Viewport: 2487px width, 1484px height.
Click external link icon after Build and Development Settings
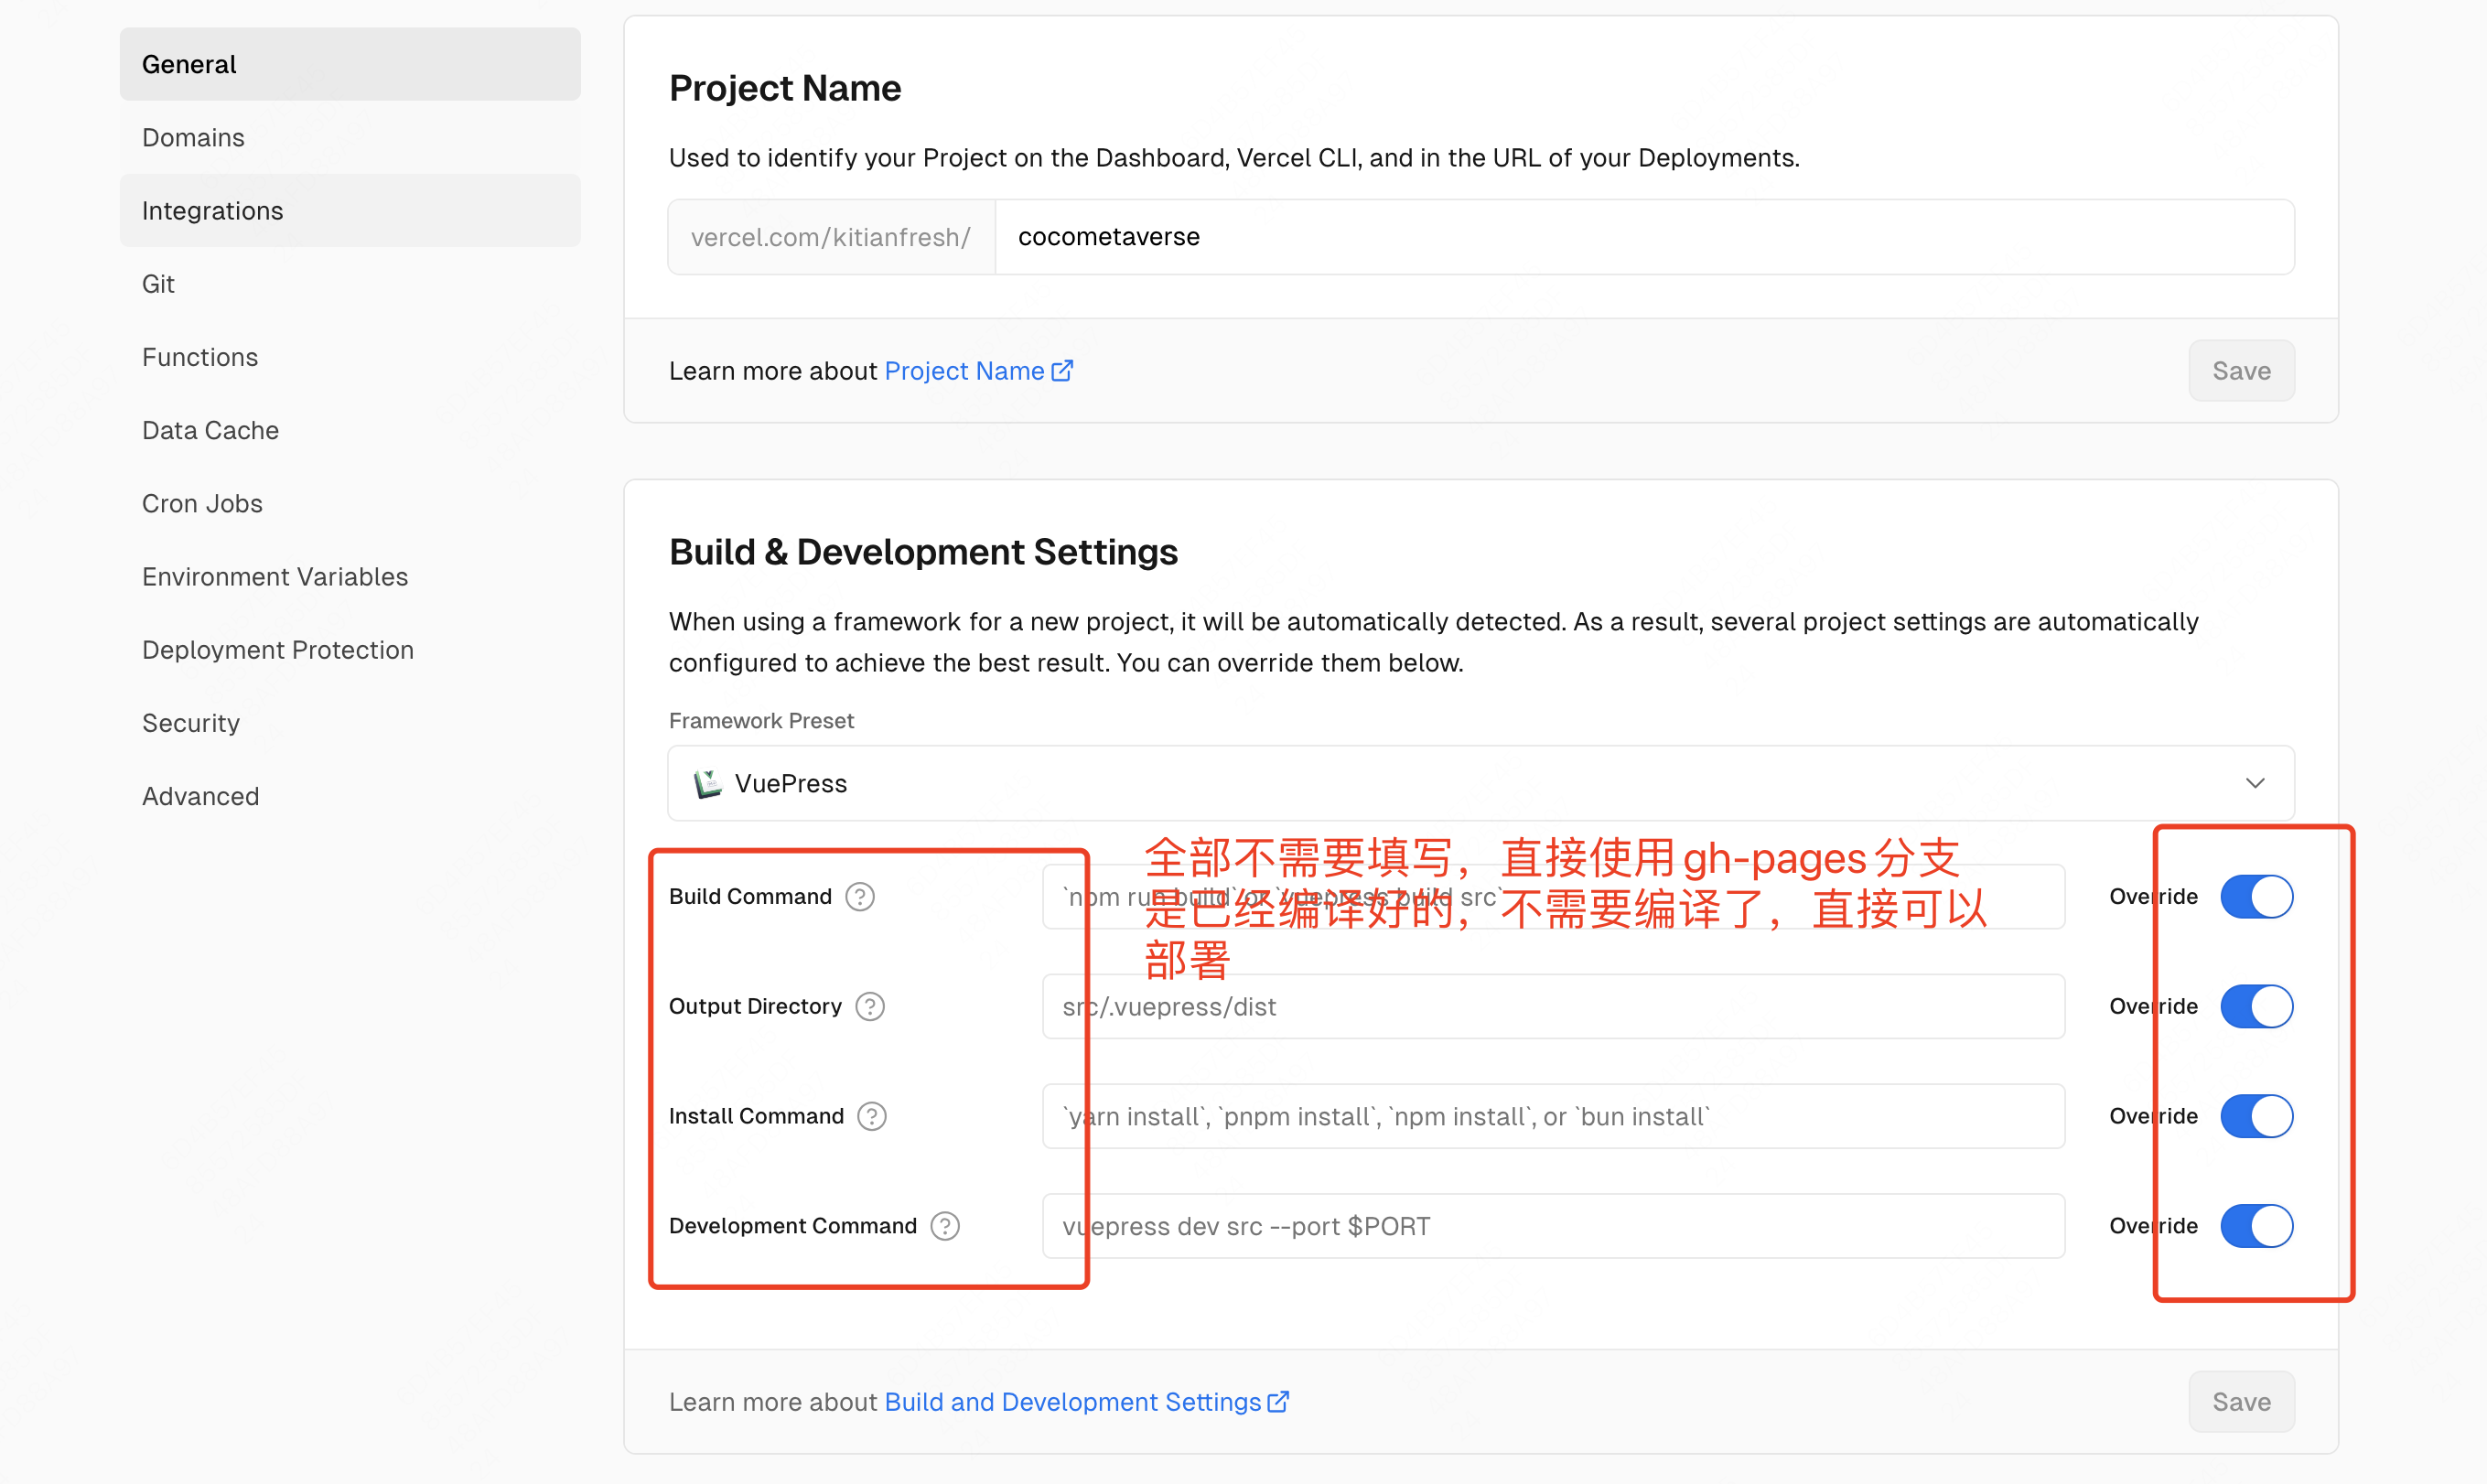click(1278, 1402)
